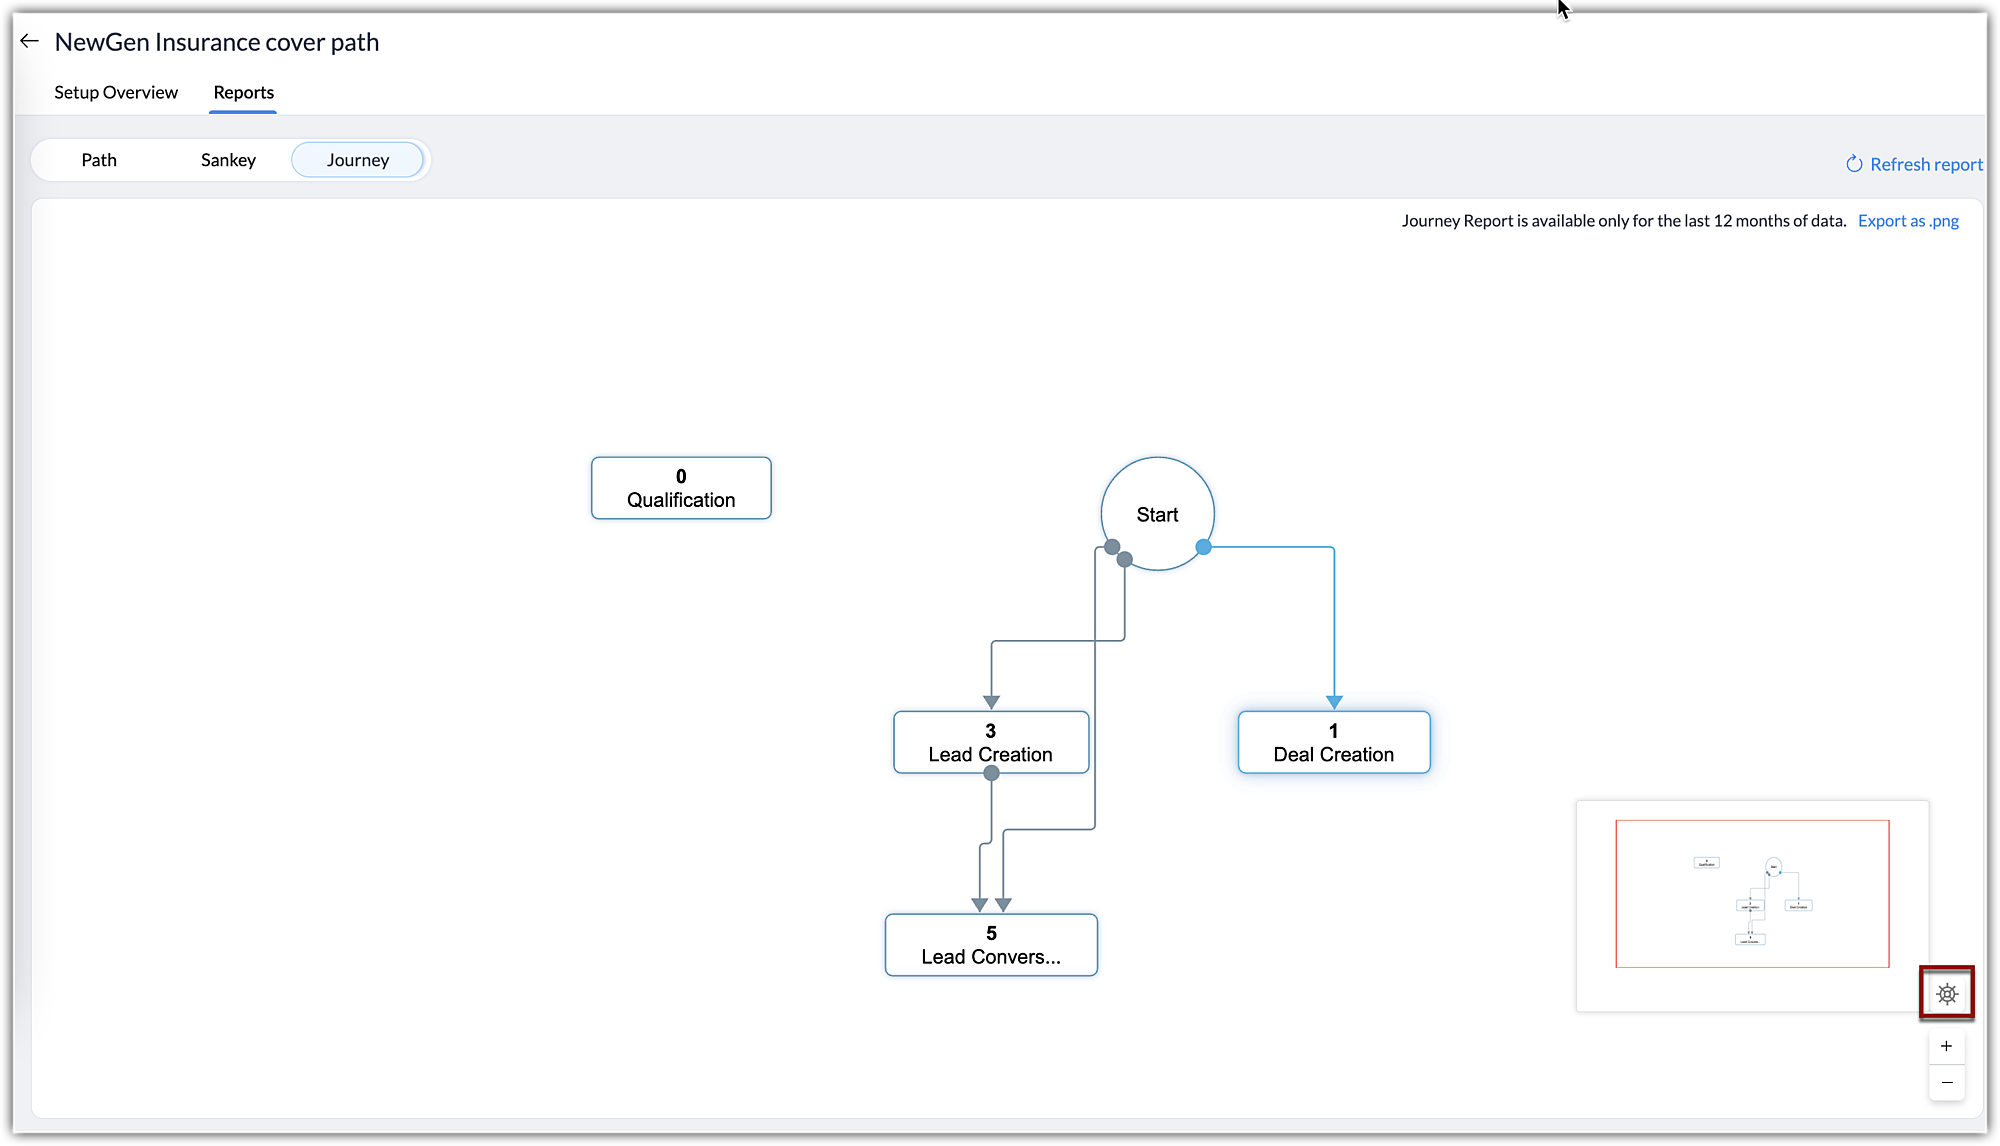
Task: Click the Refresh report link
Action: click(x=1914, y=164)
